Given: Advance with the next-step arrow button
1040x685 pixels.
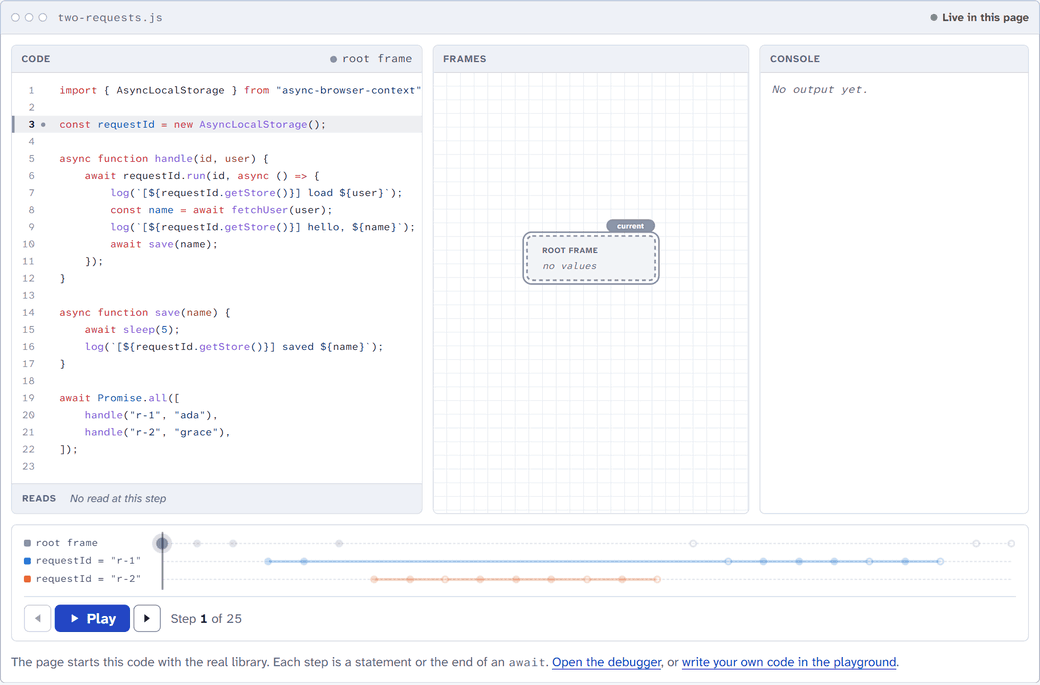Looking at the screenshot, I should tap(147, 619).
